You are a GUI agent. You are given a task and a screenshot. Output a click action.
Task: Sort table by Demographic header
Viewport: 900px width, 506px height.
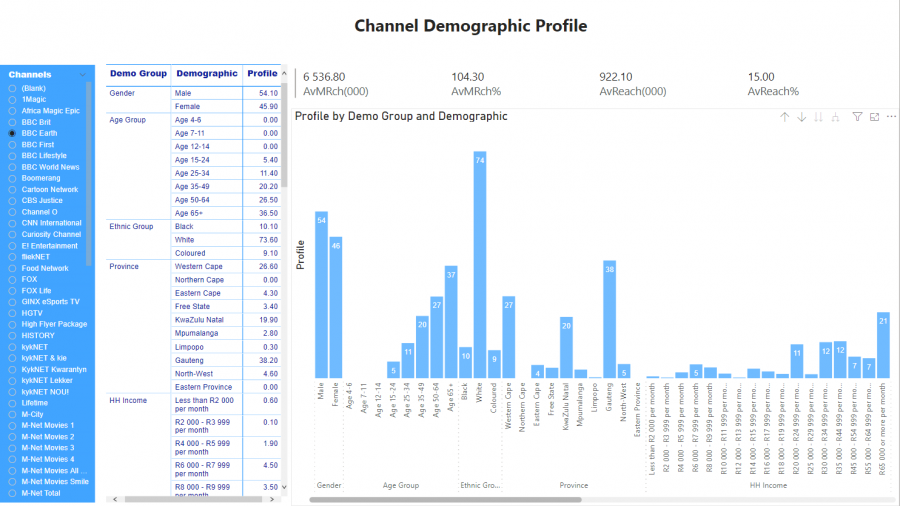point(207,73)
